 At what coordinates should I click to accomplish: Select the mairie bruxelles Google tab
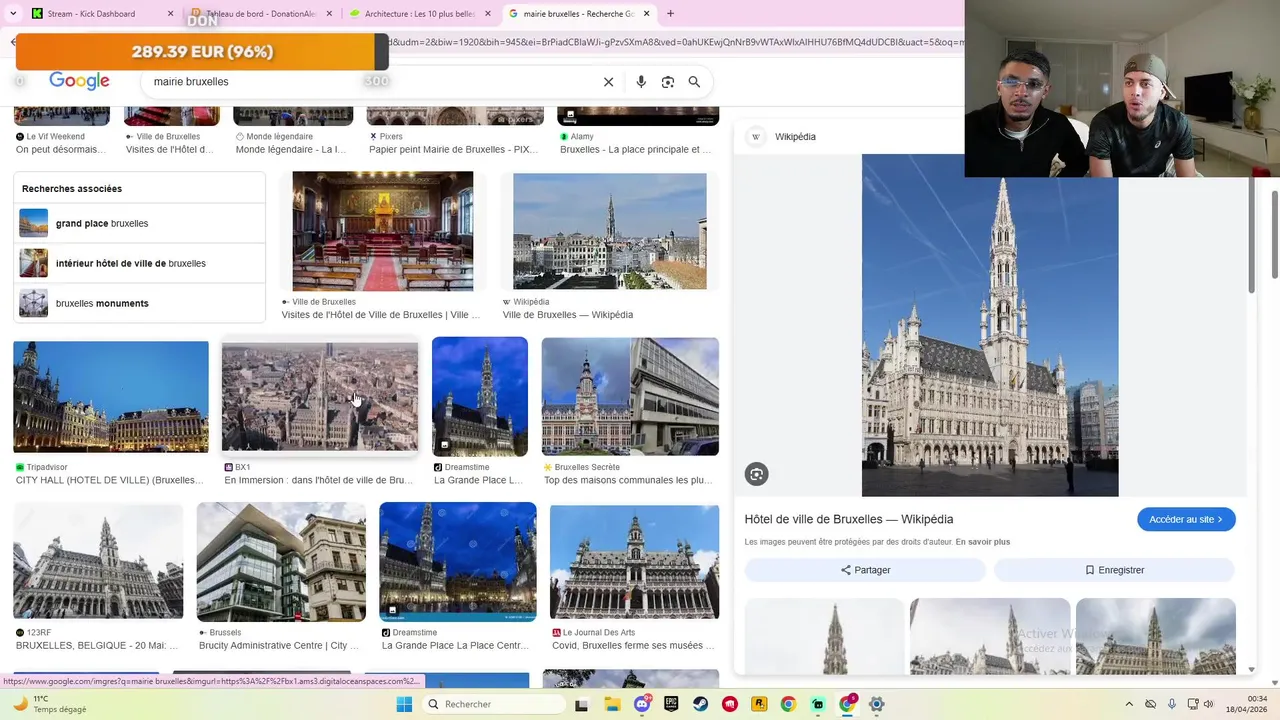(578, 14)
